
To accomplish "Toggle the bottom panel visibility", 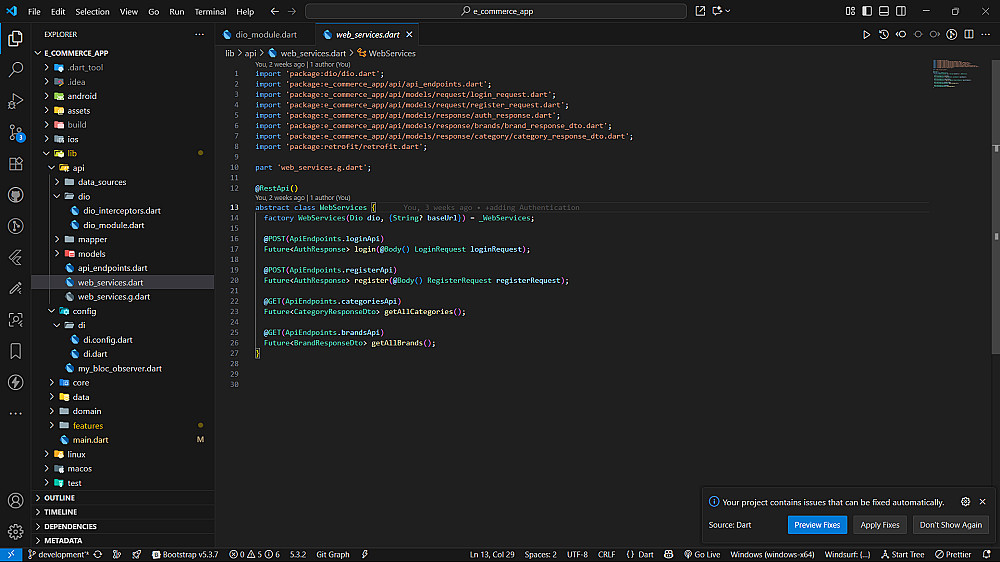I will (882, 11).
